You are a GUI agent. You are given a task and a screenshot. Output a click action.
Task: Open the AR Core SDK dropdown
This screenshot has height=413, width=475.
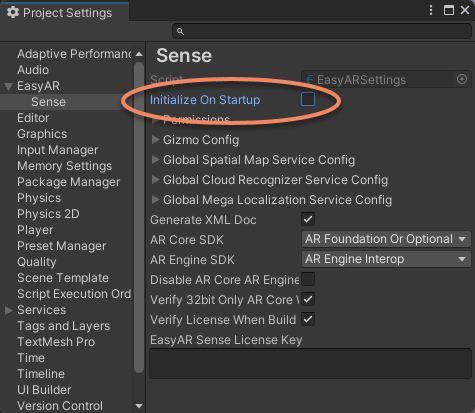[386, 239]
